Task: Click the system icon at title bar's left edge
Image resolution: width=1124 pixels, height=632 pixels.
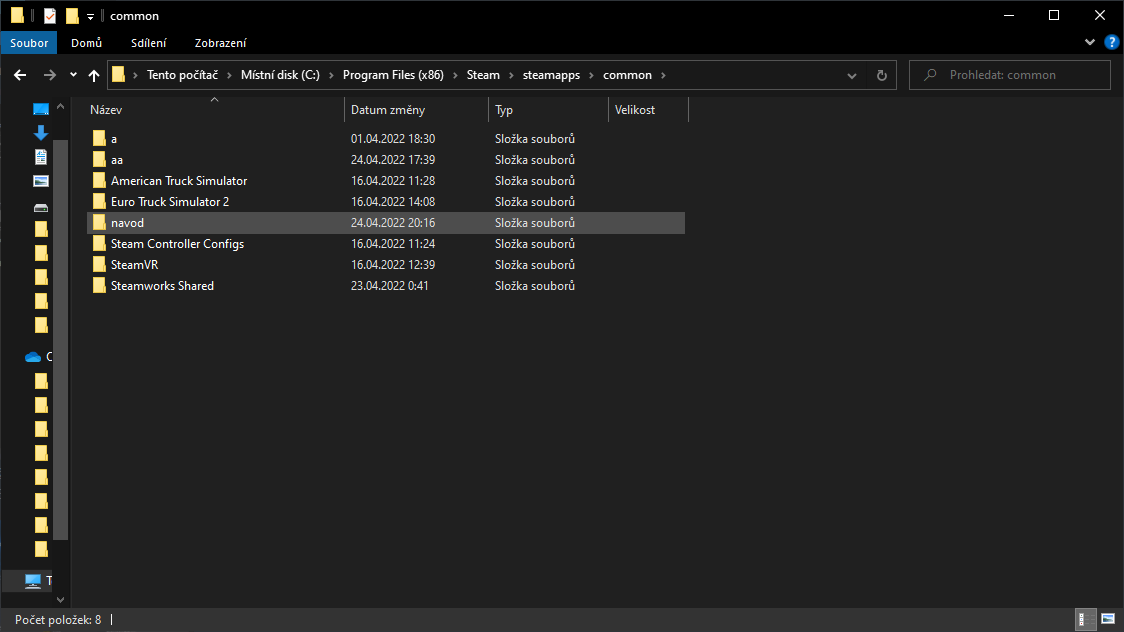Action: coord(17,15)
